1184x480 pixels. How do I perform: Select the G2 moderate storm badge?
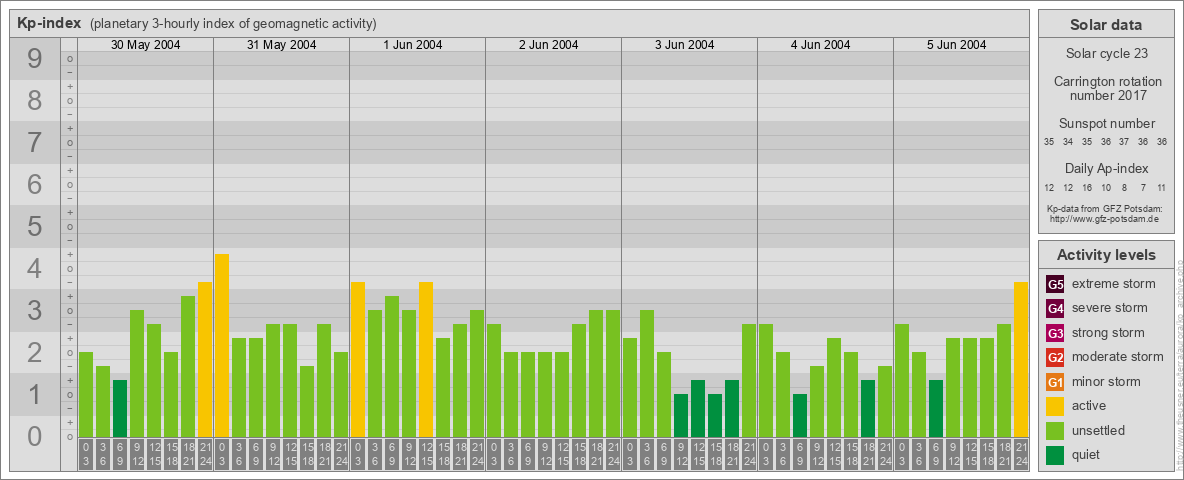tap(1055, 357)
